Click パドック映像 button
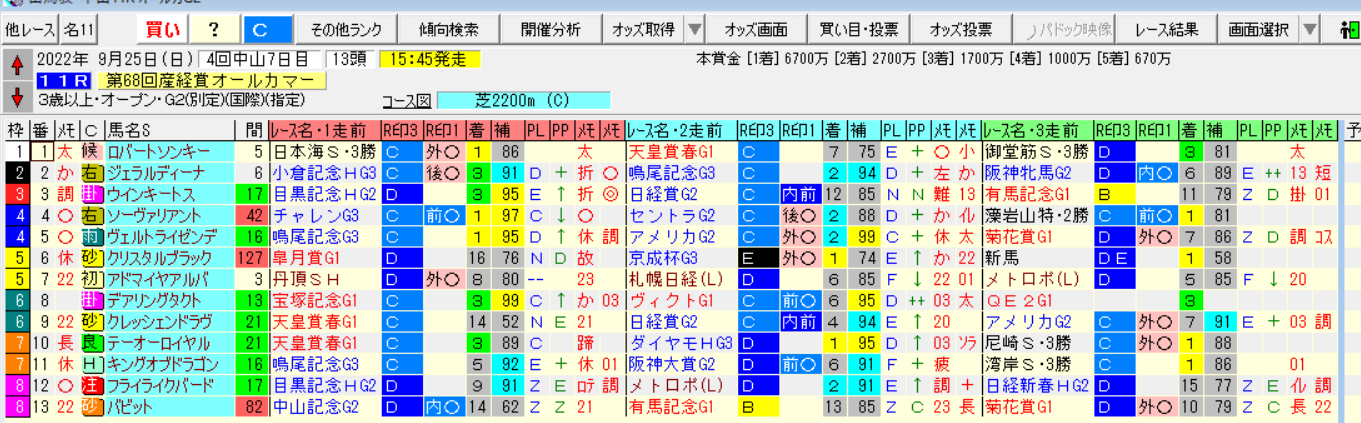This screenshot has width=1361, height=423. (x=1065, y=30)
